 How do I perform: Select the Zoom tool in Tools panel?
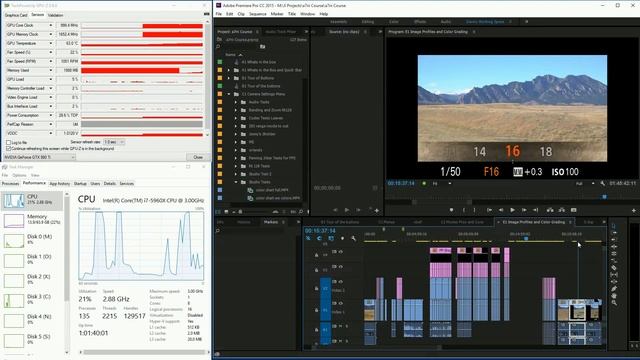(x=614, y=303)
